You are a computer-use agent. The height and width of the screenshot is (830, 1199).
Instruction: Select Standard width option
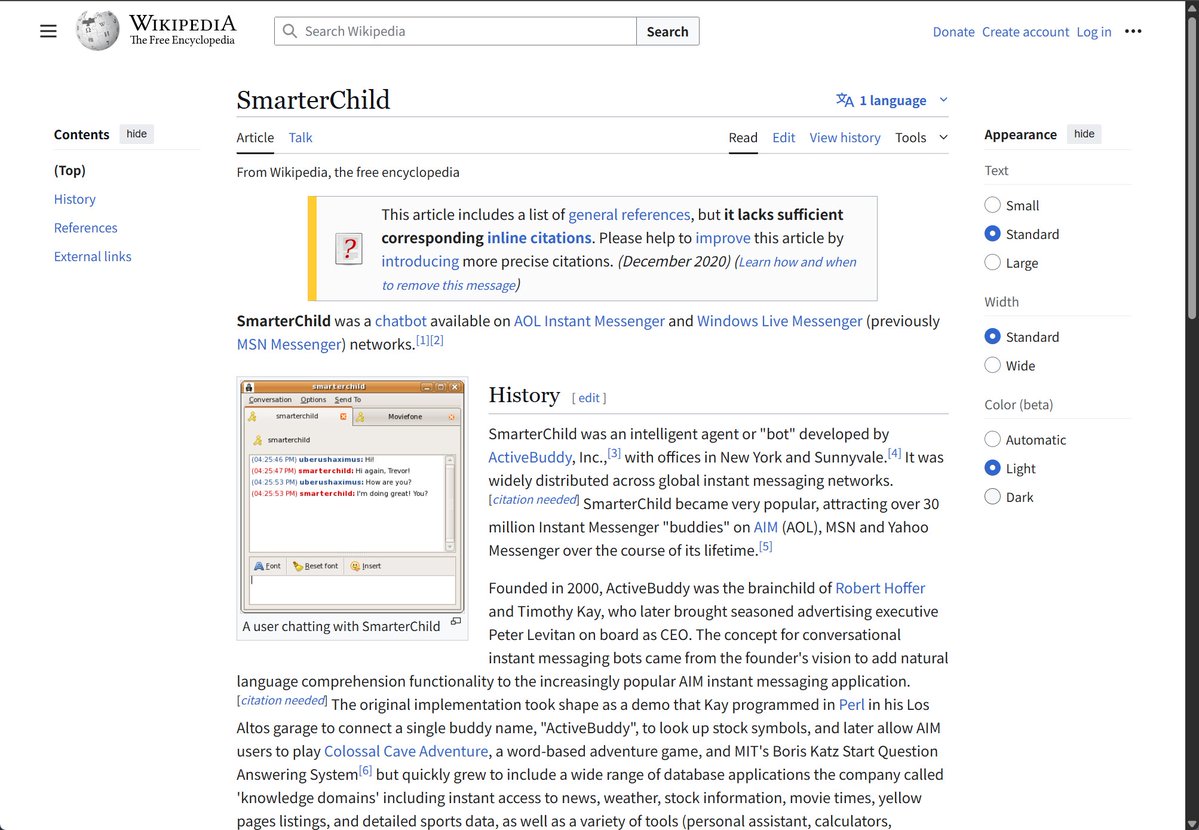tap(993, 337)
